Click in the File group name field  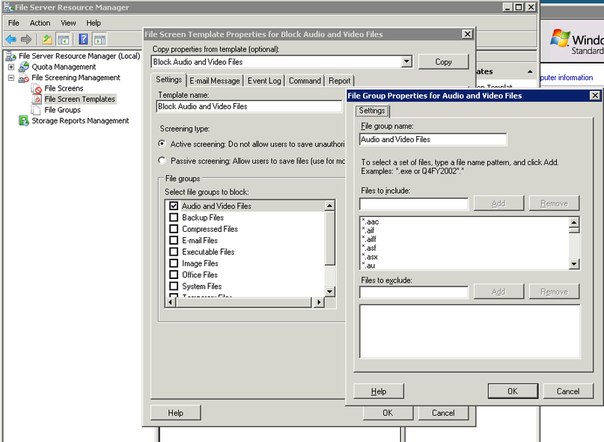pyautogui.click(x=433, y=139)
